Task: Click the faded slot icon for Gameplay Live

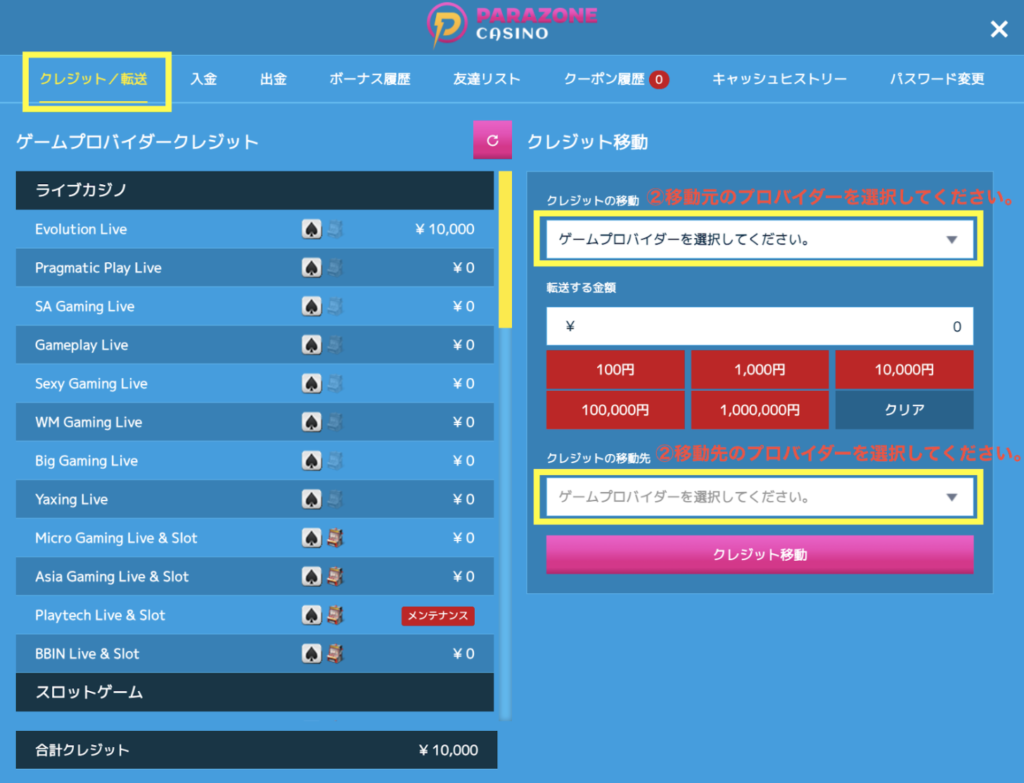Action: click(335, 345)
